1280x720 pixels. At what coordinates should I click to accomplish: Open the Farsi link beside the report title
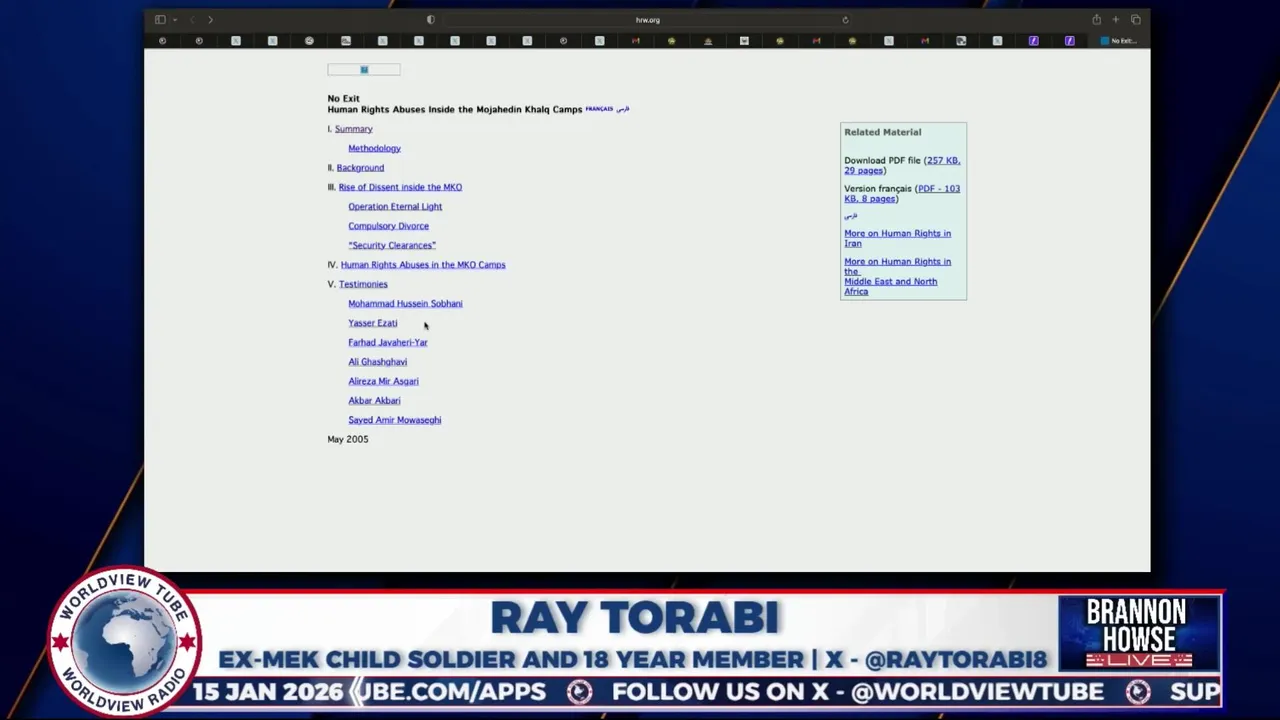[623, 109]
